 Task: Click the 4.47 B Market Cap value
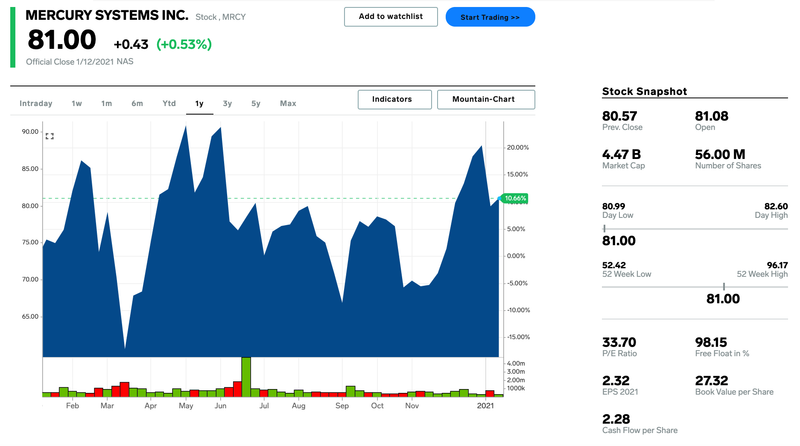[621, 155]
